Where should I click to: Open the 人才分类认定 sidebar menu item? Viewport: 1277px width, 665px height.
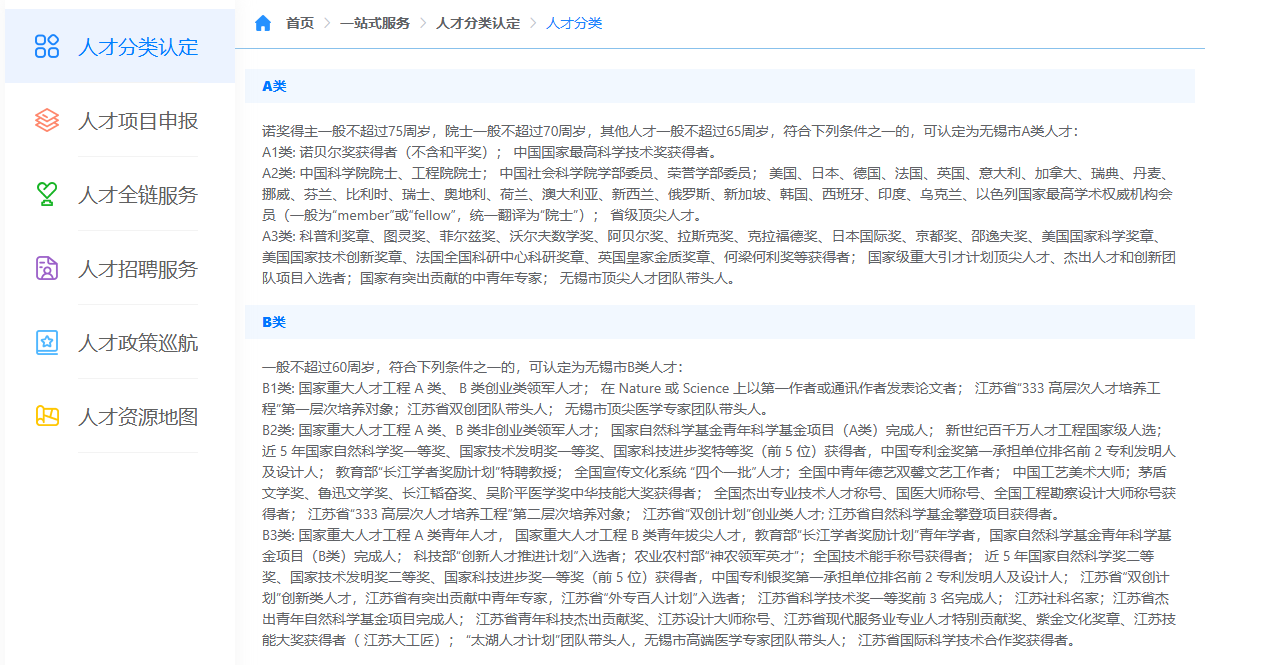click(138, 47)
